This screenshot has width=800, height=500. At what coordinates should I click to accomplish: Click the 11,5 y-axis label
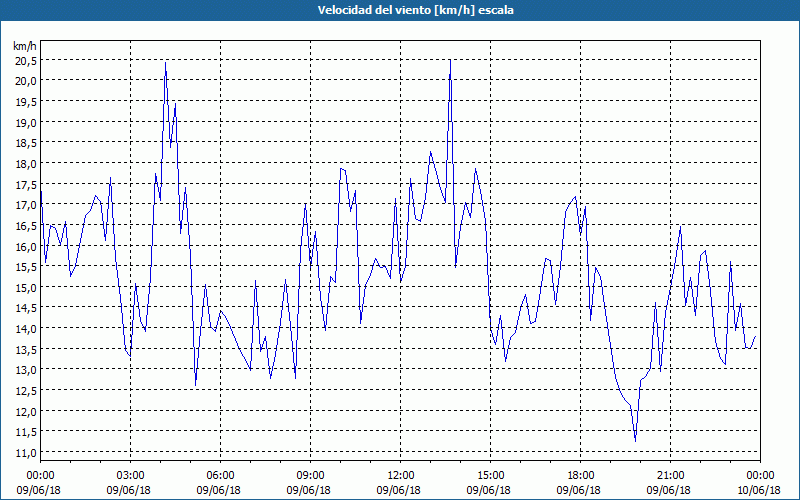click(x=25, y=432)
